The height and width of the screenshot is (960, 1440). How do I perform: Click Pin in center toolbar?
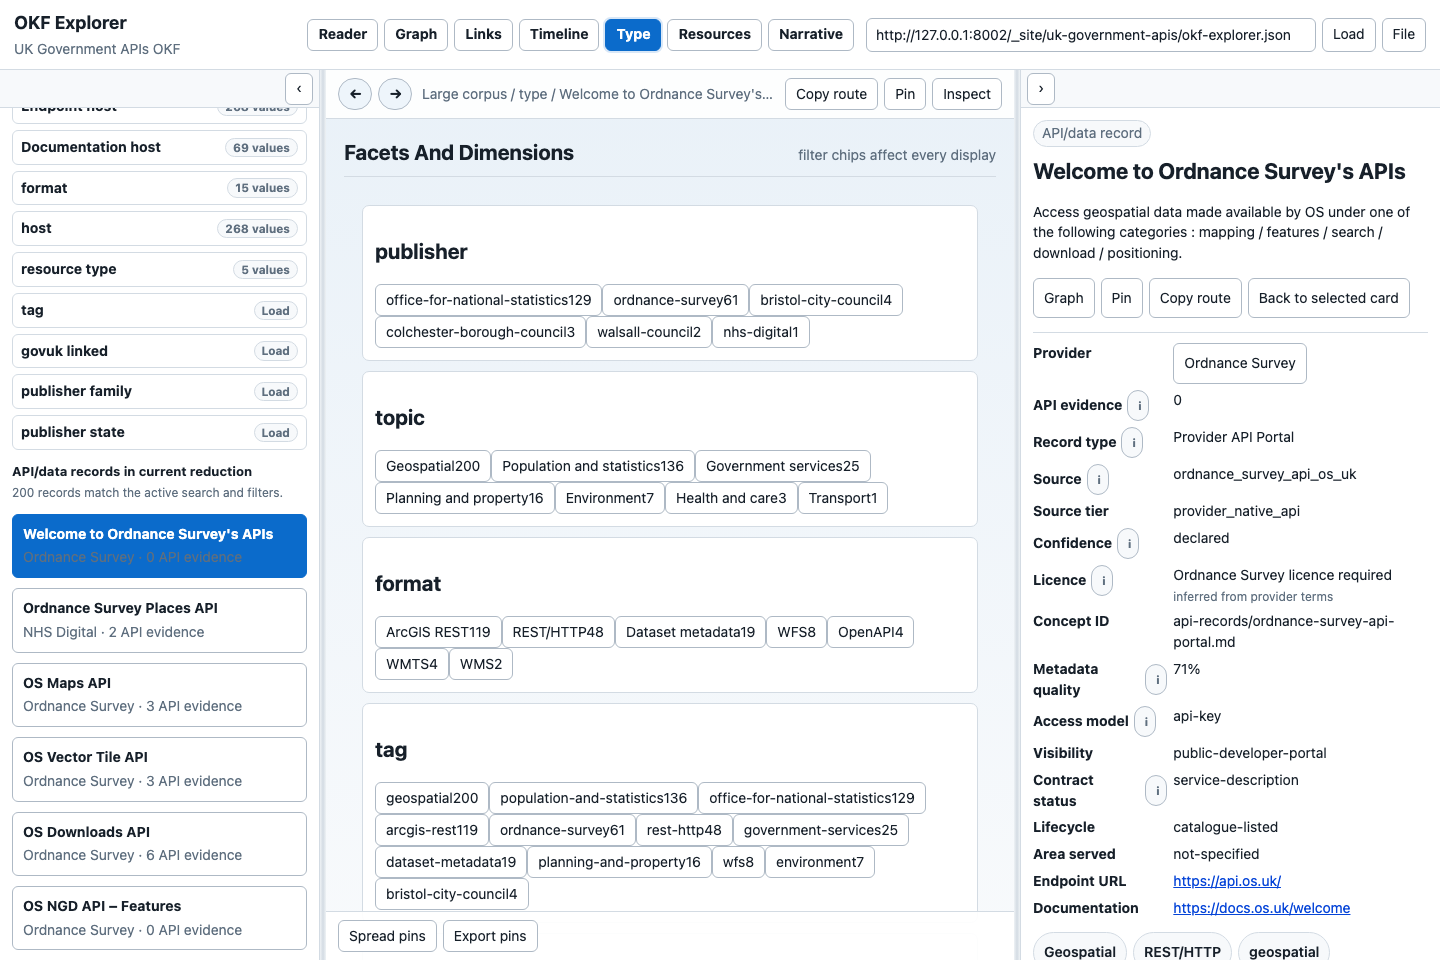point(905,94)
